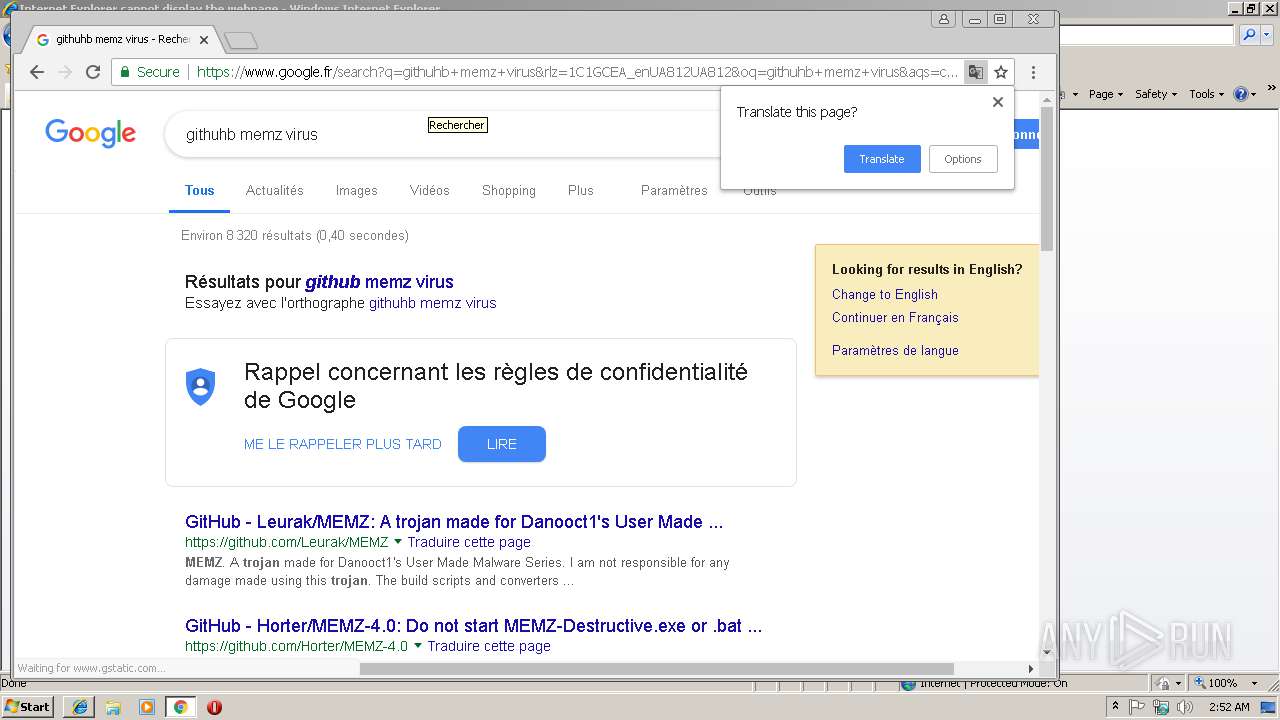Viewport: 1280px width, 720px height.
Task: Expand the Plus search menu
Action: (x=581, y=190)
